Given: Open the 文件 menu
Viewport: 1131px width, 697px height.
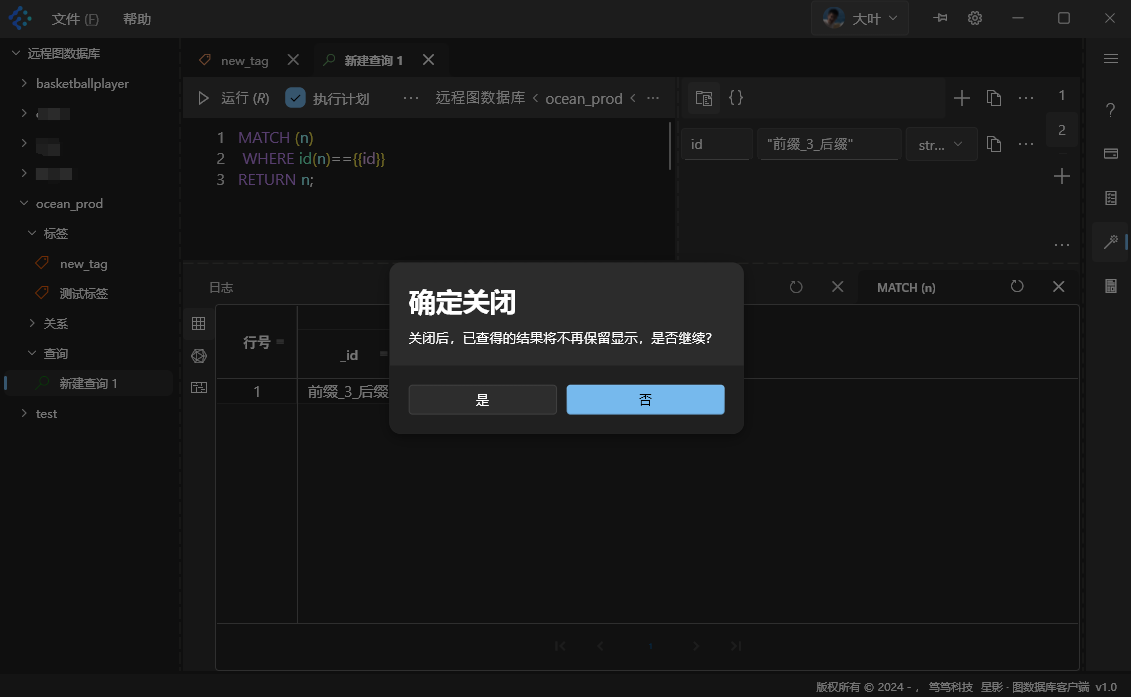Looking at the screenshot, I should point(75,19).
